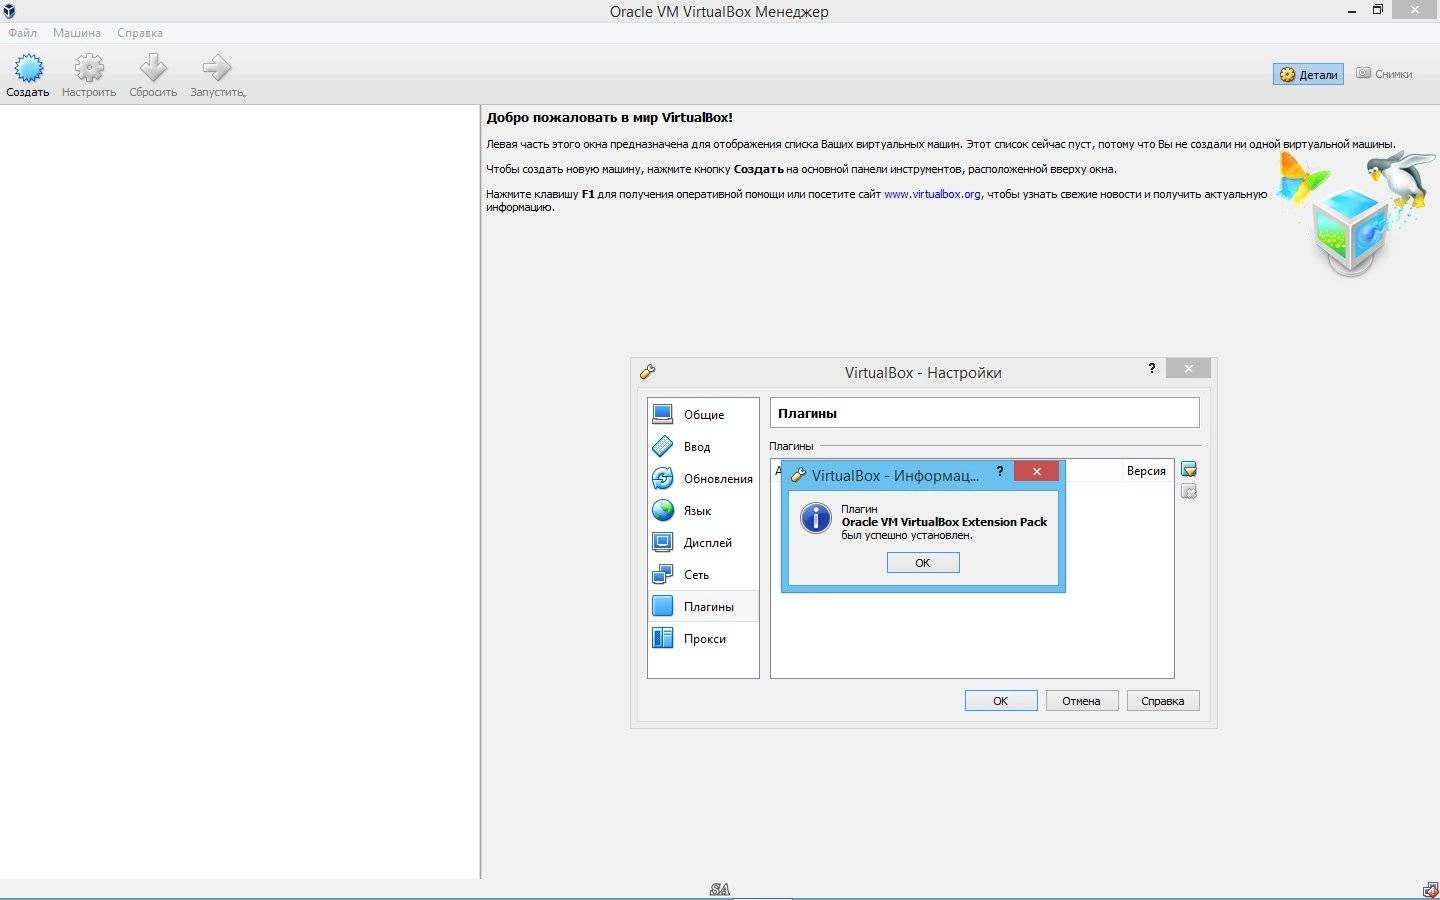This screenshot has height=900, width=1440.
Task: Open the Сеть settings category
Action: coord(703,574)
